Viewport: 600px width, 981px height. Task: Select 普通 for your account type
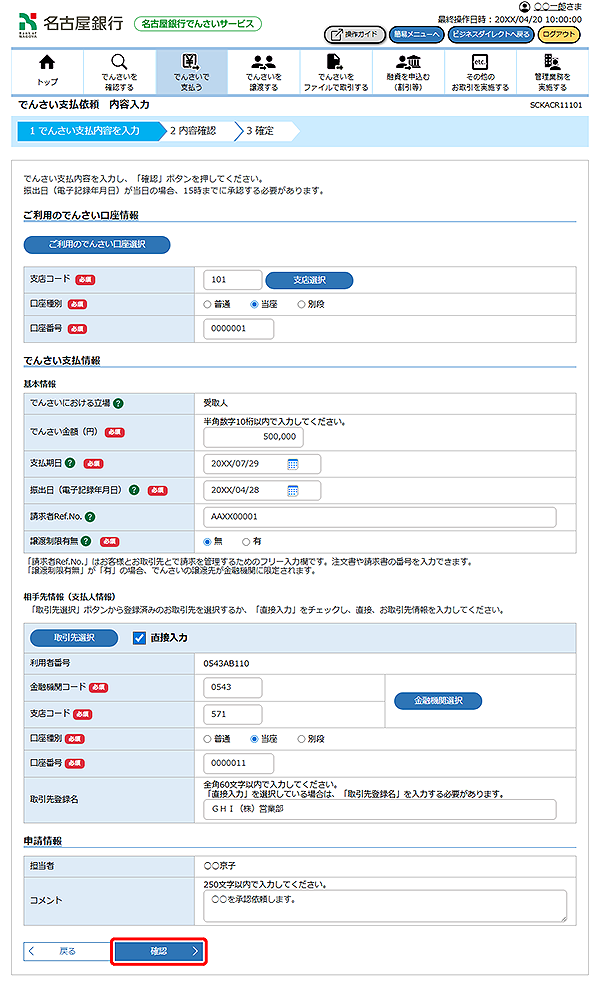pos(208,304)
